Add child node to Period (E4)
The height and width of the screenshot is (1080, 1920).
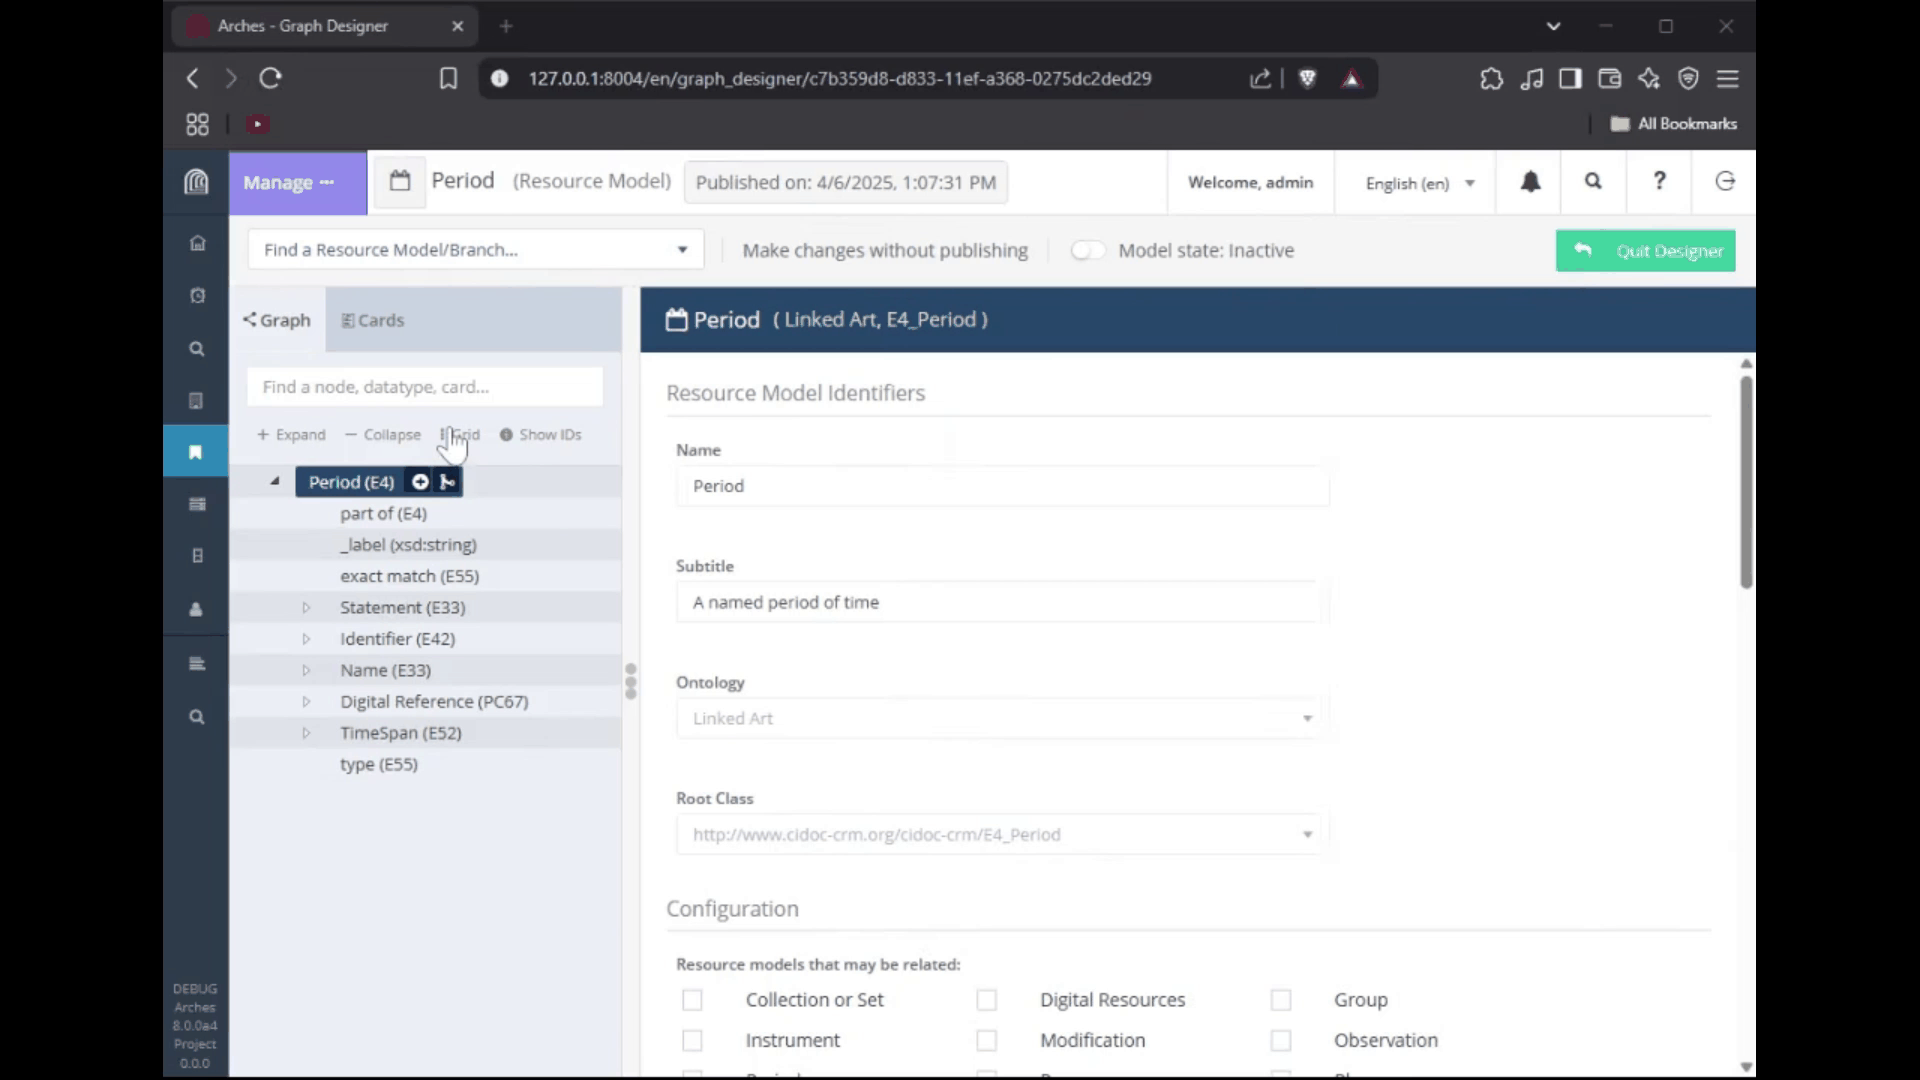[420, 482]
